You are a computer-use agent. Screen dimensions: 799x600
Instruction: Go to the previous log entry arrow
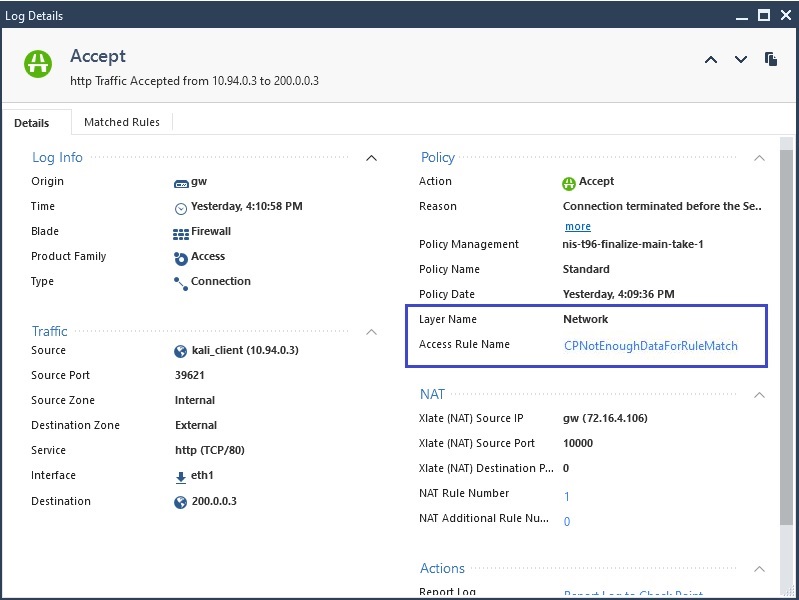point(711,60)
